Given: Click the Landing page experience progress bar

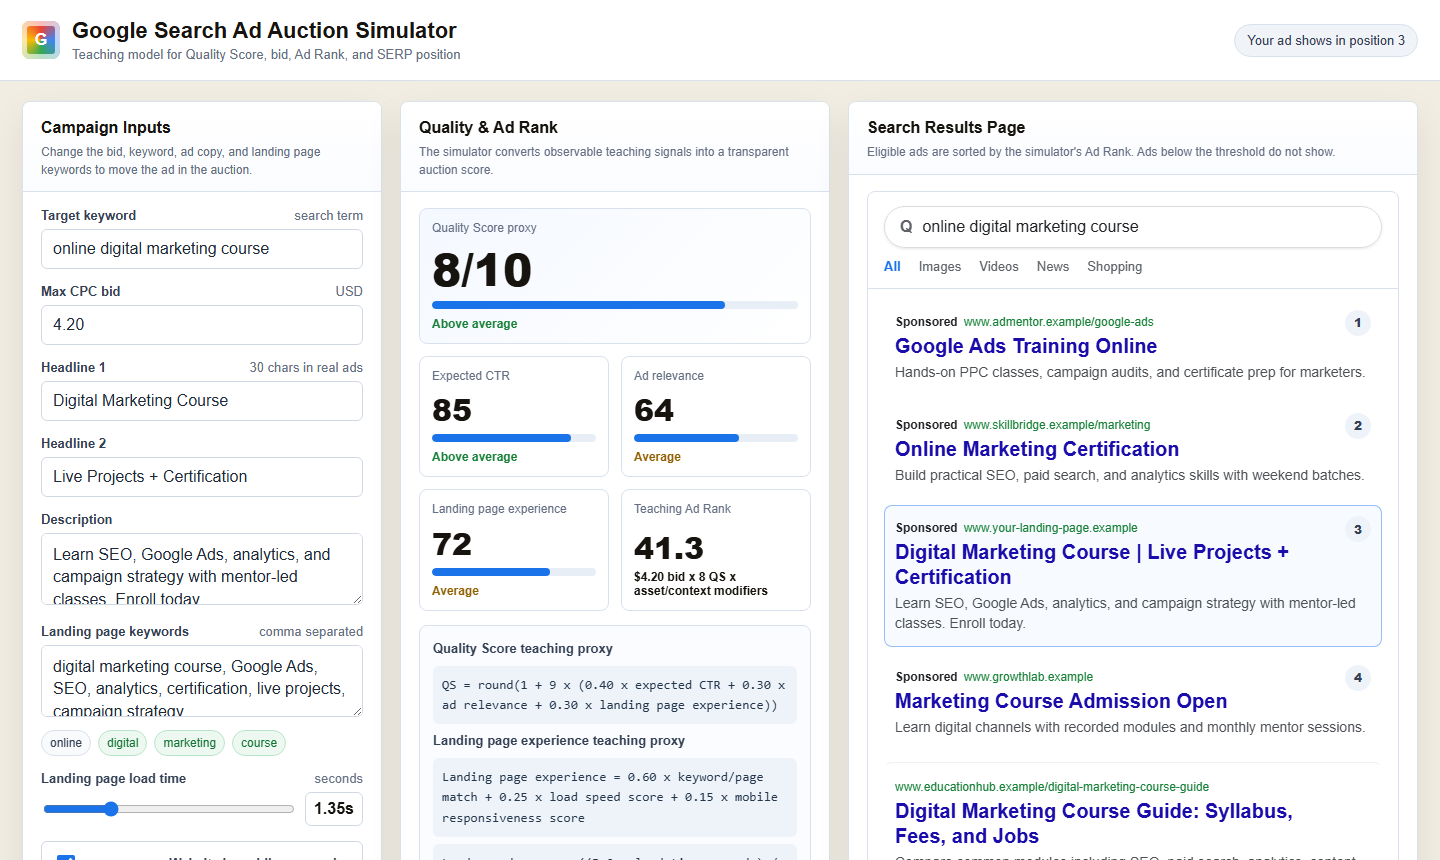Looking at the screenshot, I should tap(514, 572).
